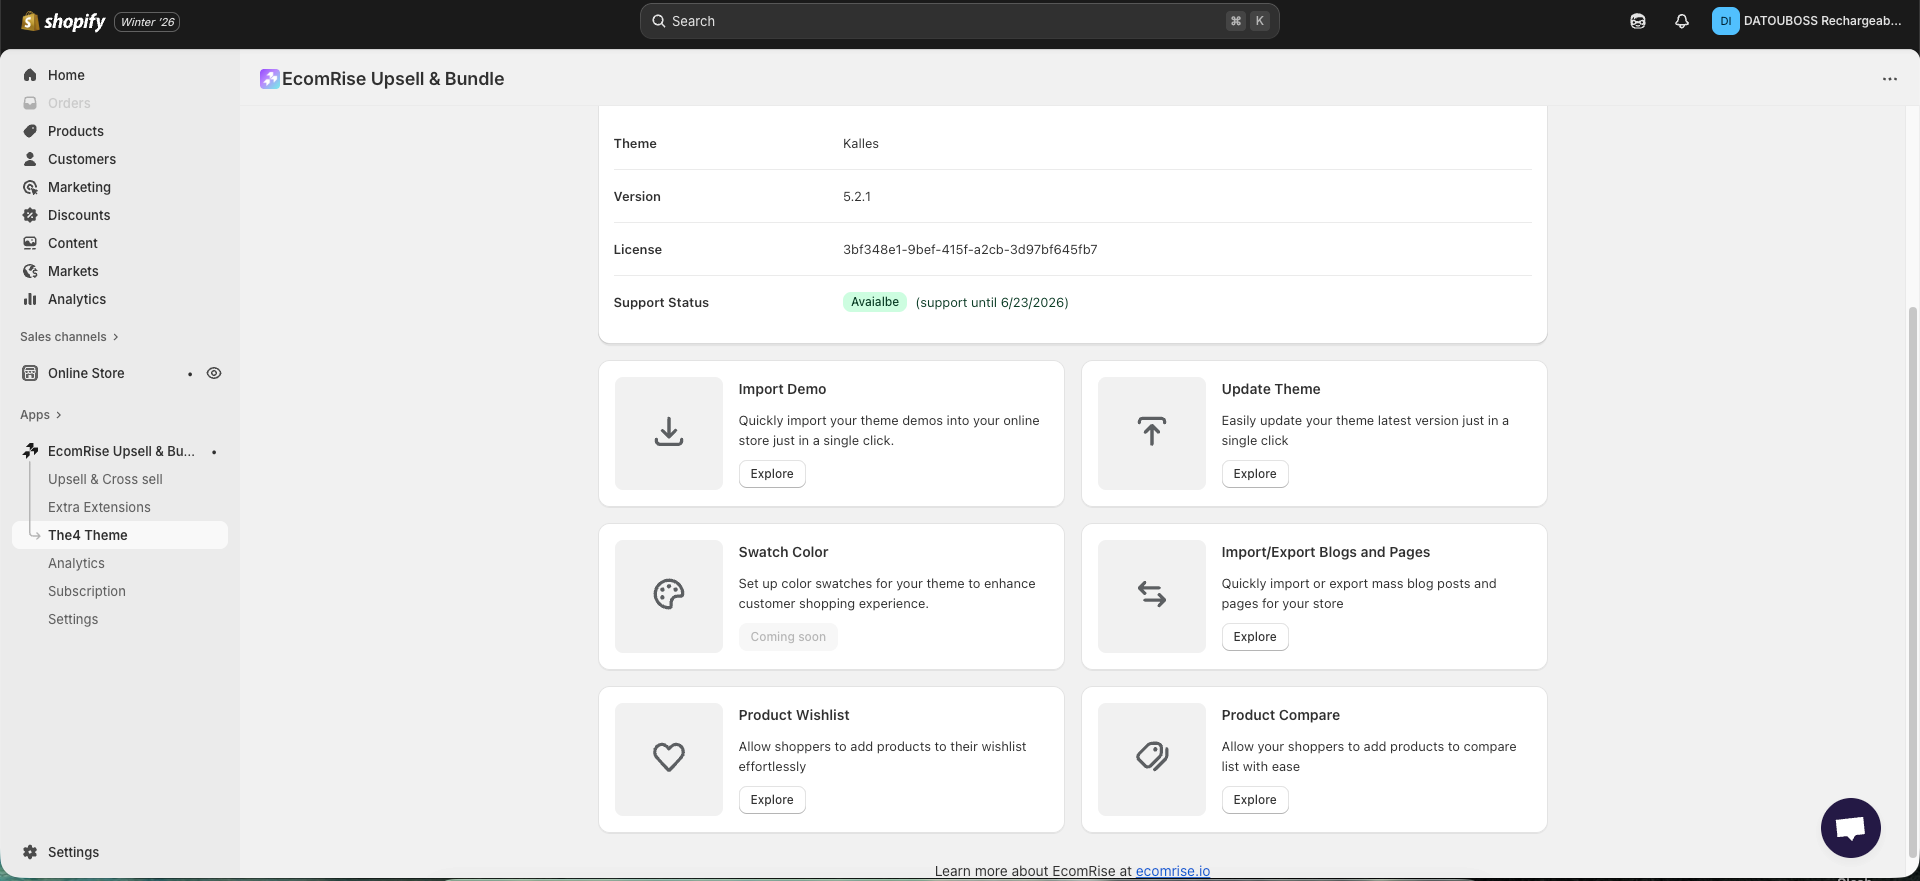Click Explore under Import/Export Blogs and Pages
Screen dimensions: 1920x881
[x=1254, y=637]
